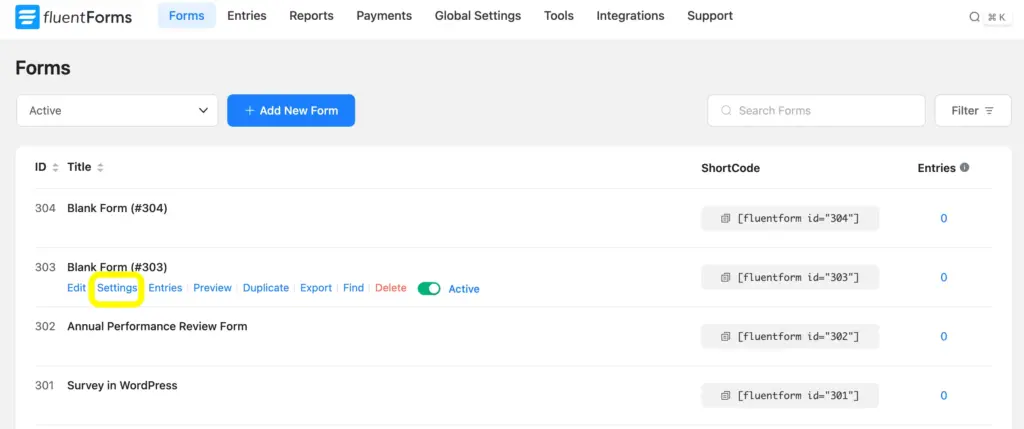This screenshot has height=429, width=1024.
Task: Open Blank Form (#303) title
Action: (118, 268)
